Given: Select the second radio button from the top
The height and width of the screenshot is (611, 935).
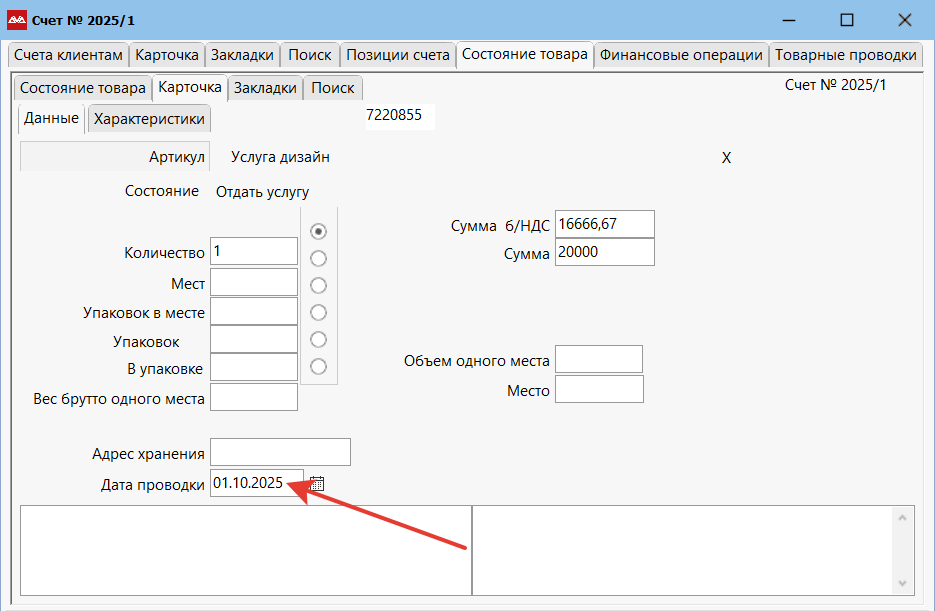Looking at the screenshot, I should (x=319, y=258).
